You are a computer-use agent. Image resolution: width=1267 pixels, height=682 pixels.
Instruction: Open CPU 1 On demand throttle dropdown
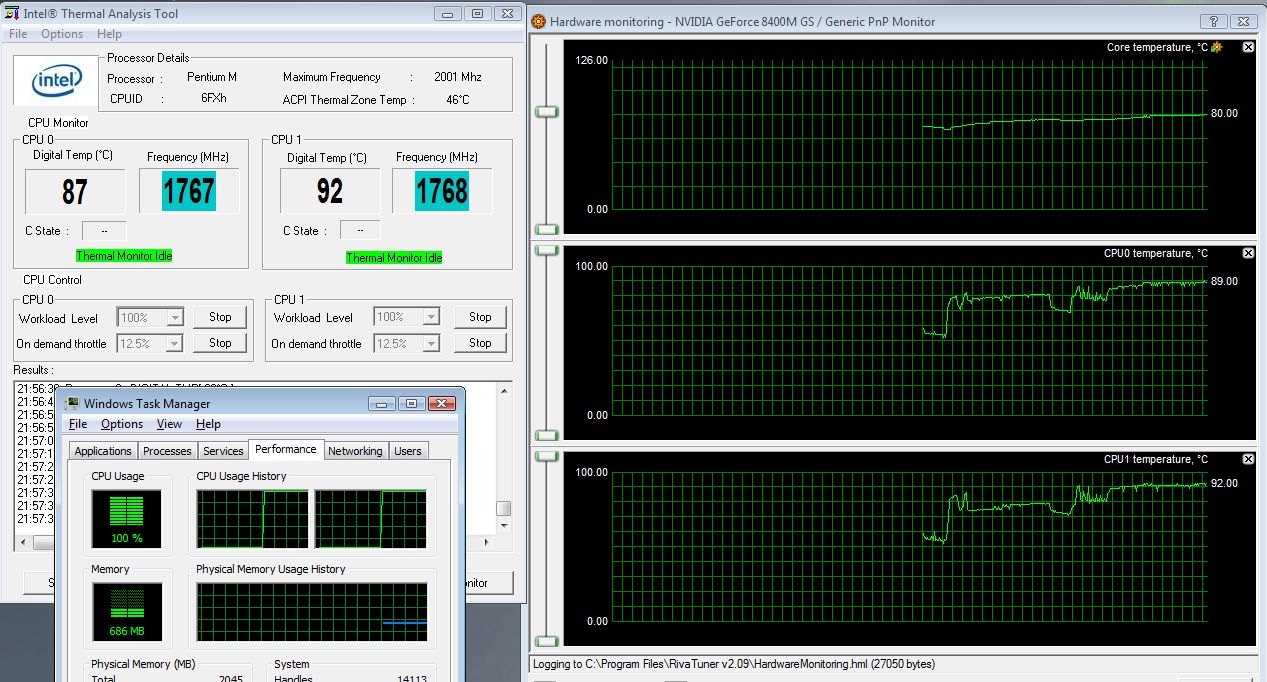click(431, 343)
